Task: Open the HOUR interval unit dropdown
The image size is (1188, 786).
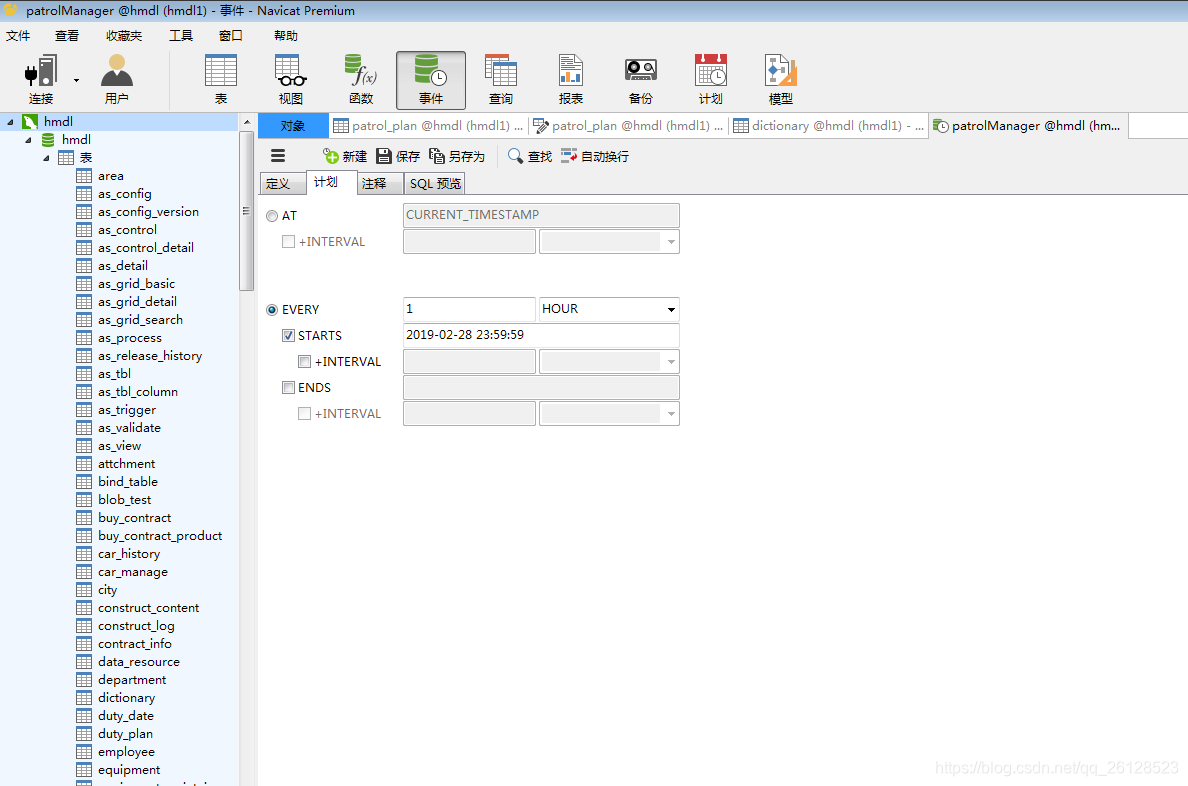Action: click(671, 309)
